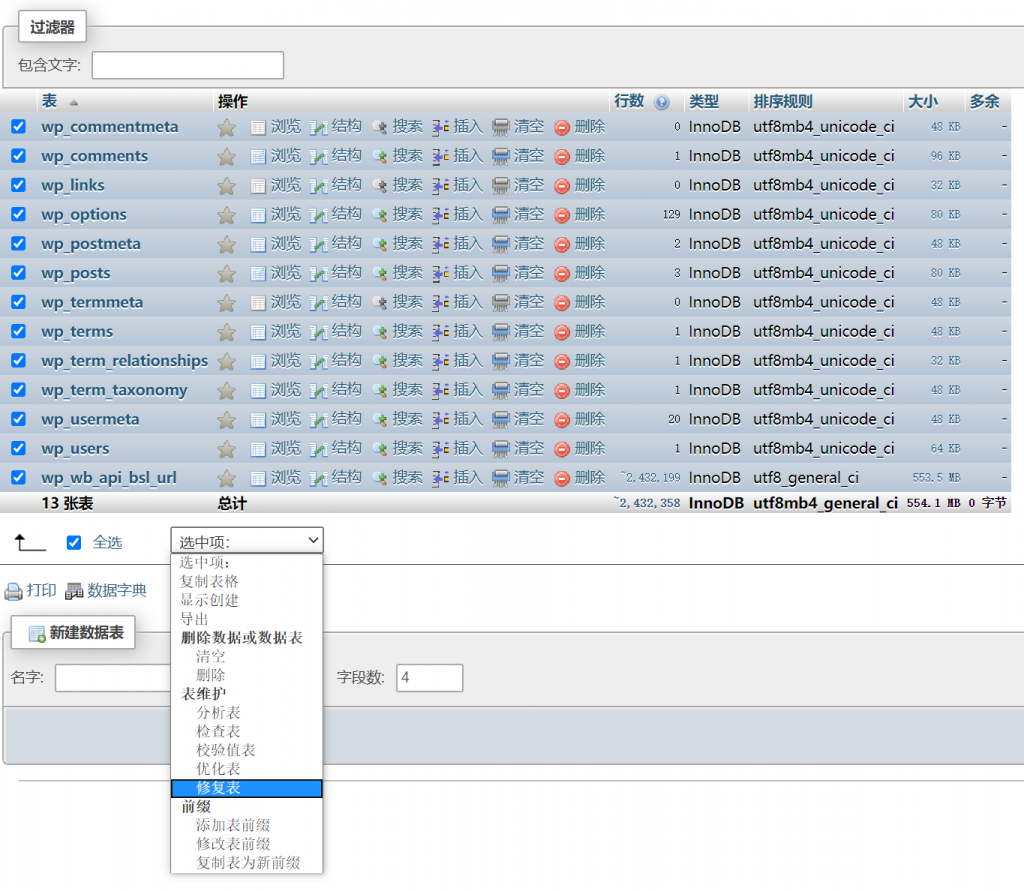Insert a new row into wp_comments

tap(466, 156)
